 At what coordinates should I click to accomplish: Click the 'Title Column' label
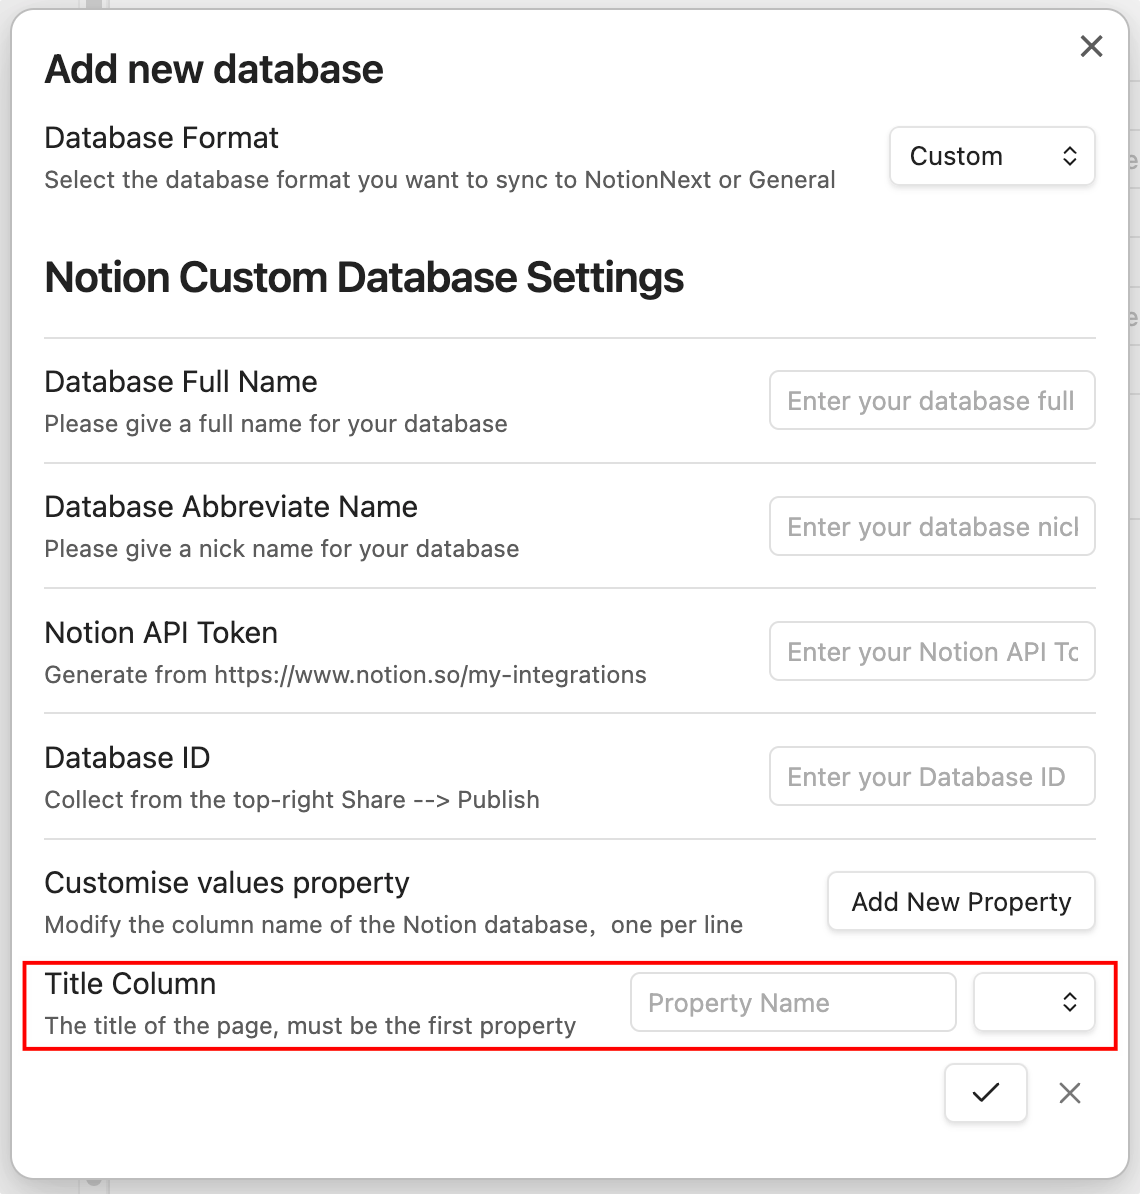pyautogui.click(x=130, y=984)
